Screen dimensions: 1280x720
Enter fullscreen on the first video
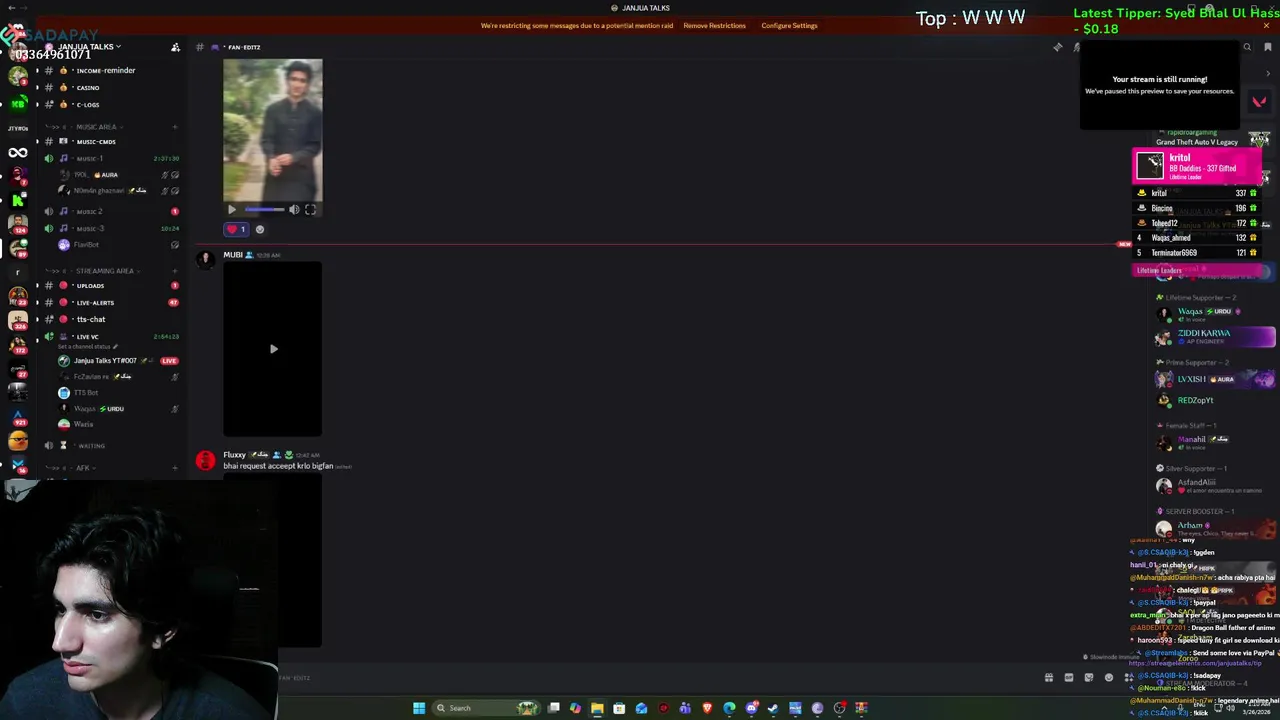(310, 210)
